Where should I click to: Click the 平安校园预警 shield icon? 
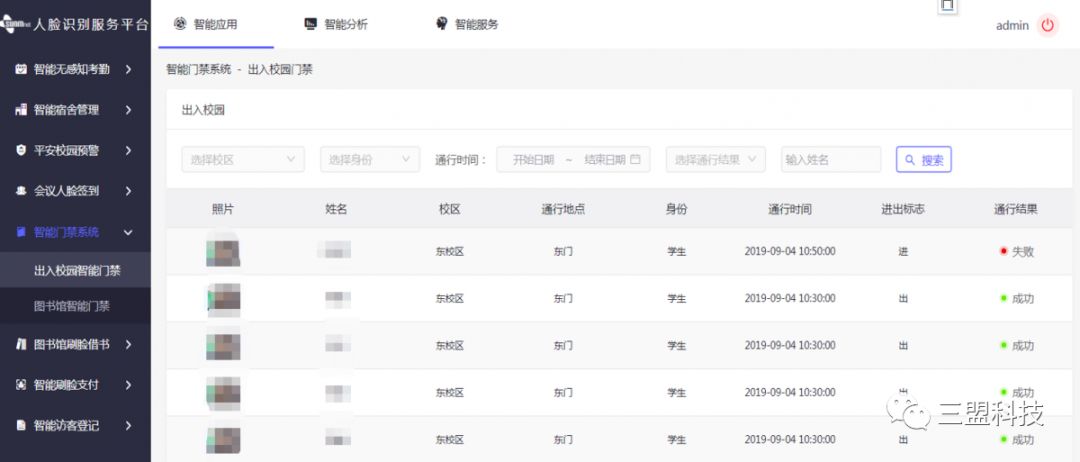click(21, 150)
